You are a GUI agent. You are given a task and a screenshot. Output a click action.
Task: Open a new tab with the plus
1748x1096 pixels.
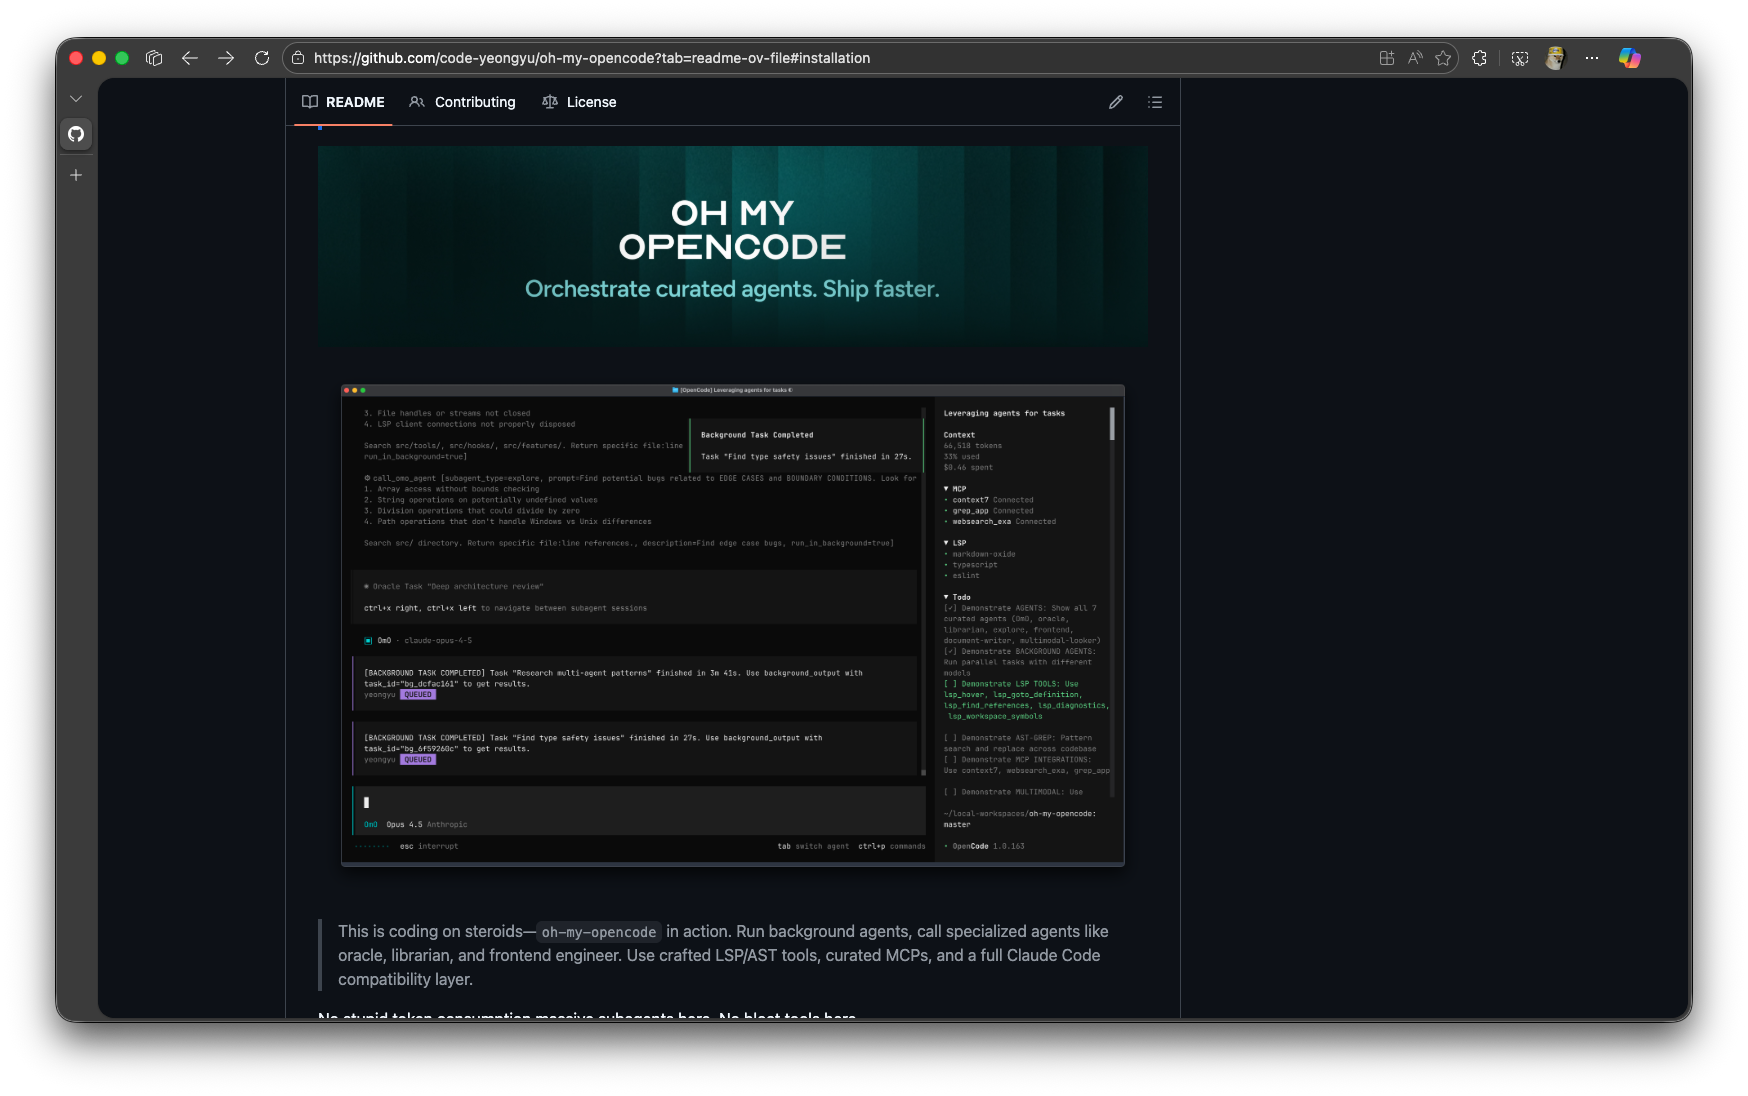[x=76, y=175]
